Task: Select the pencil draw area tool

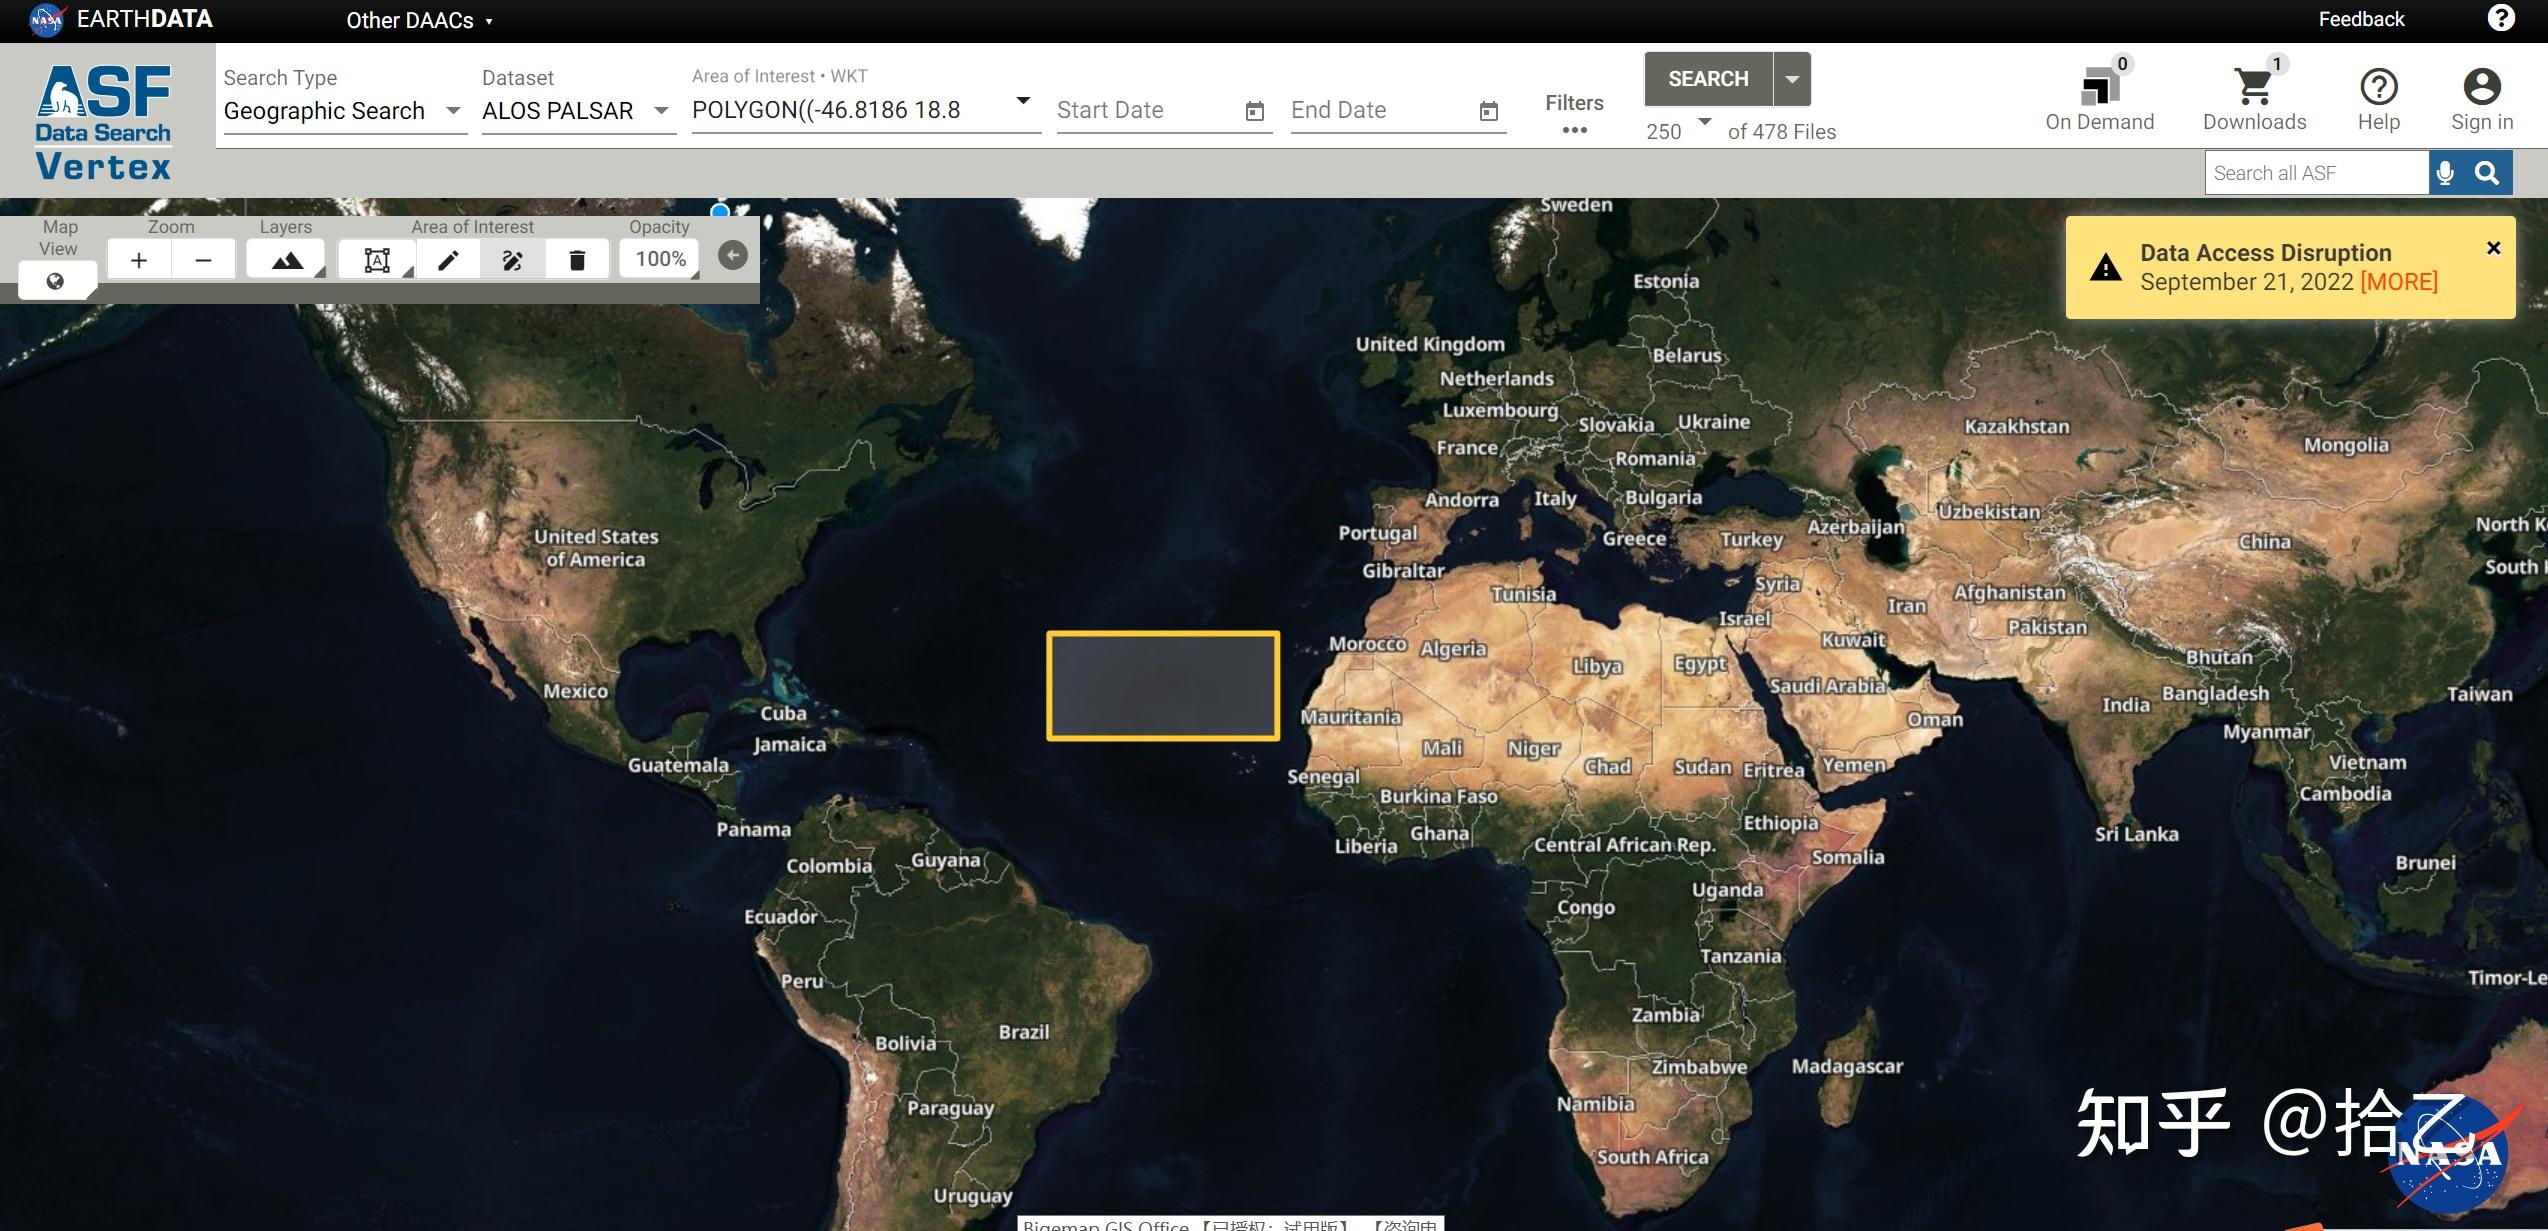Action: pos(449,260)
